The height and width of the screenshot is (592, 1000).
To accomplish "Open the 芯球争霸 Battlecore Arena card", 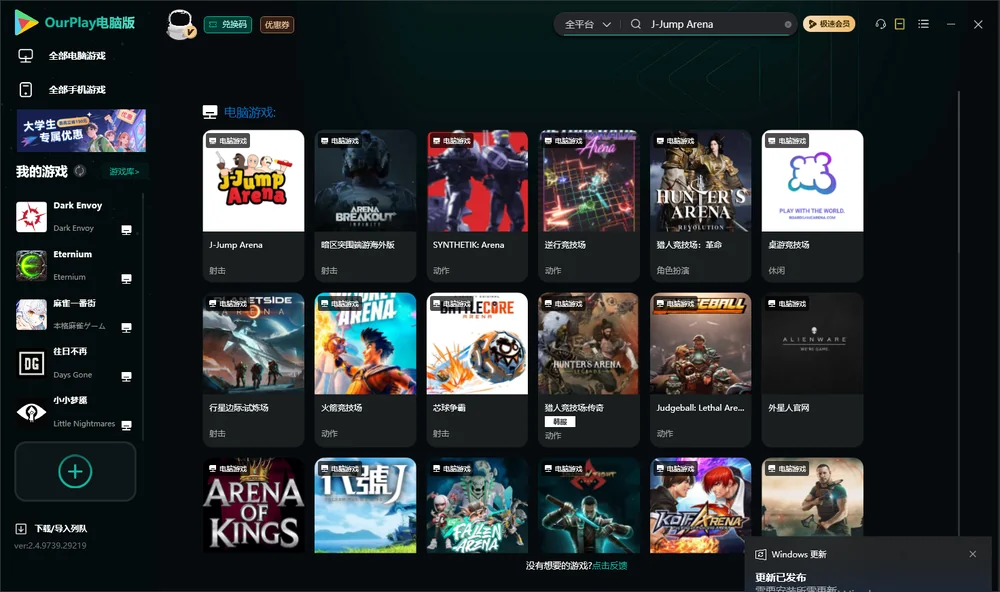I will [477, 369].
